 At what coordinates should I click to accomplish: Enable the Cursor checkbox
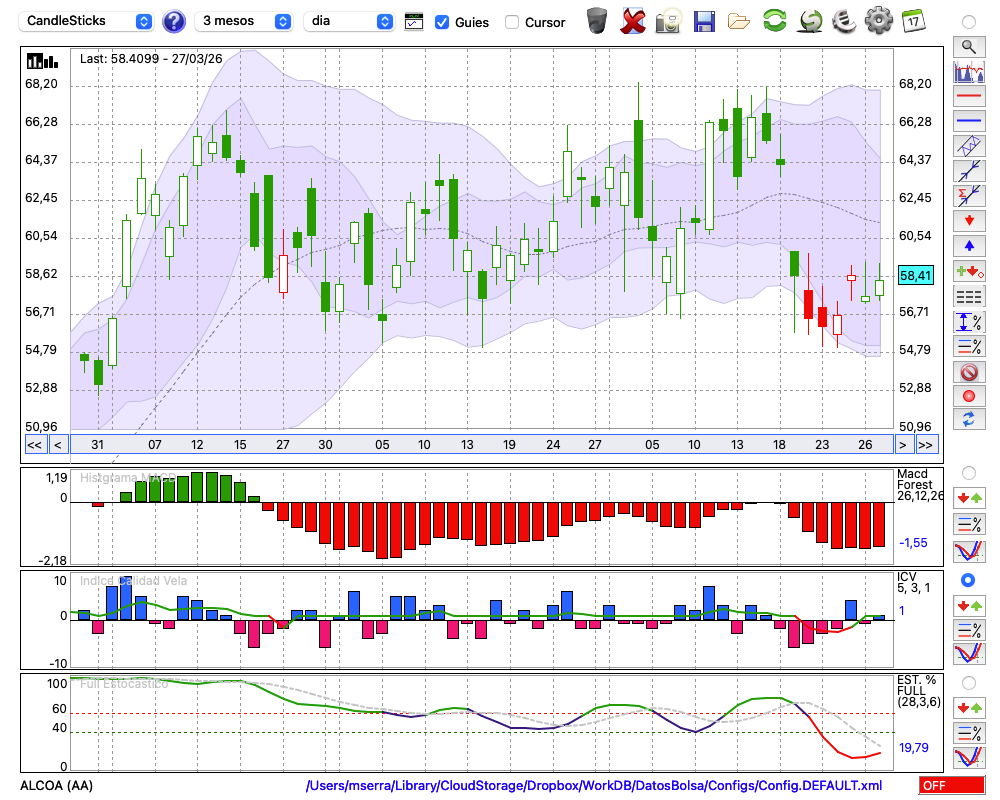(512, 22)
